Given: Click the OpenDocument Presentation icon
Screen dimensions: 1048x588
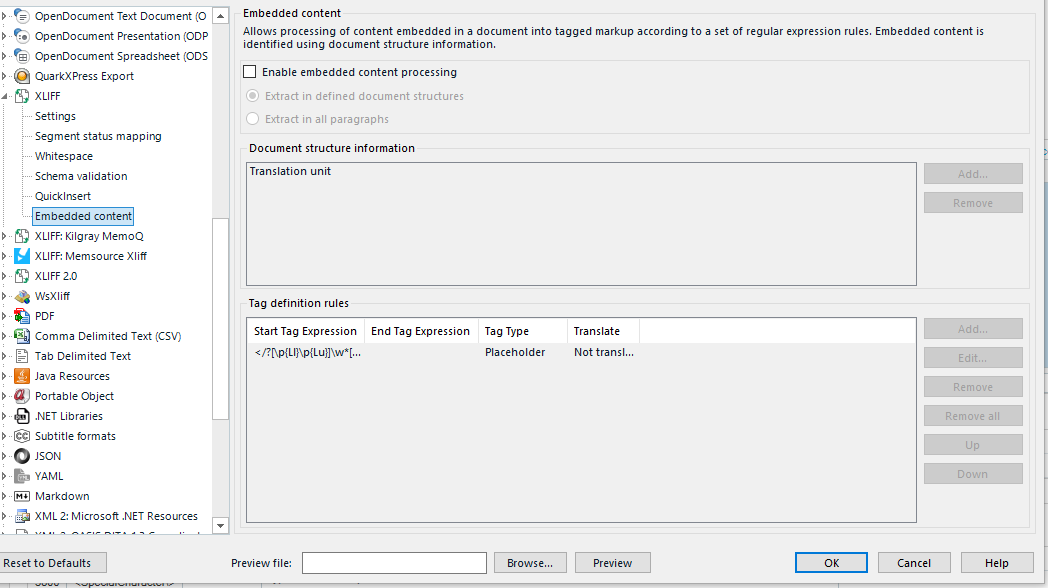Looking at the screenshot, I should [22, 35].
